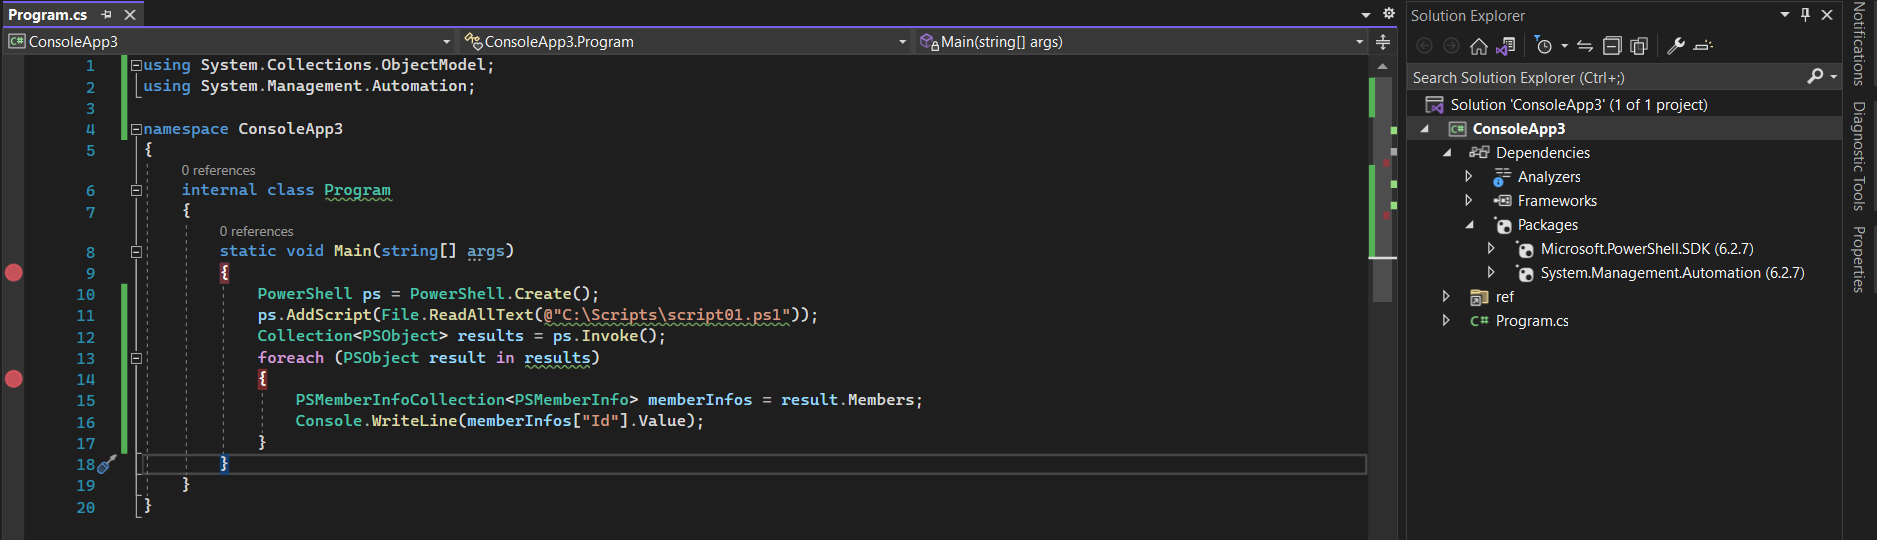Image resolution: width=1877 pixels, height=540 pixels.
Task: Toggle the breakpoint on line 14
Action: 14,379
